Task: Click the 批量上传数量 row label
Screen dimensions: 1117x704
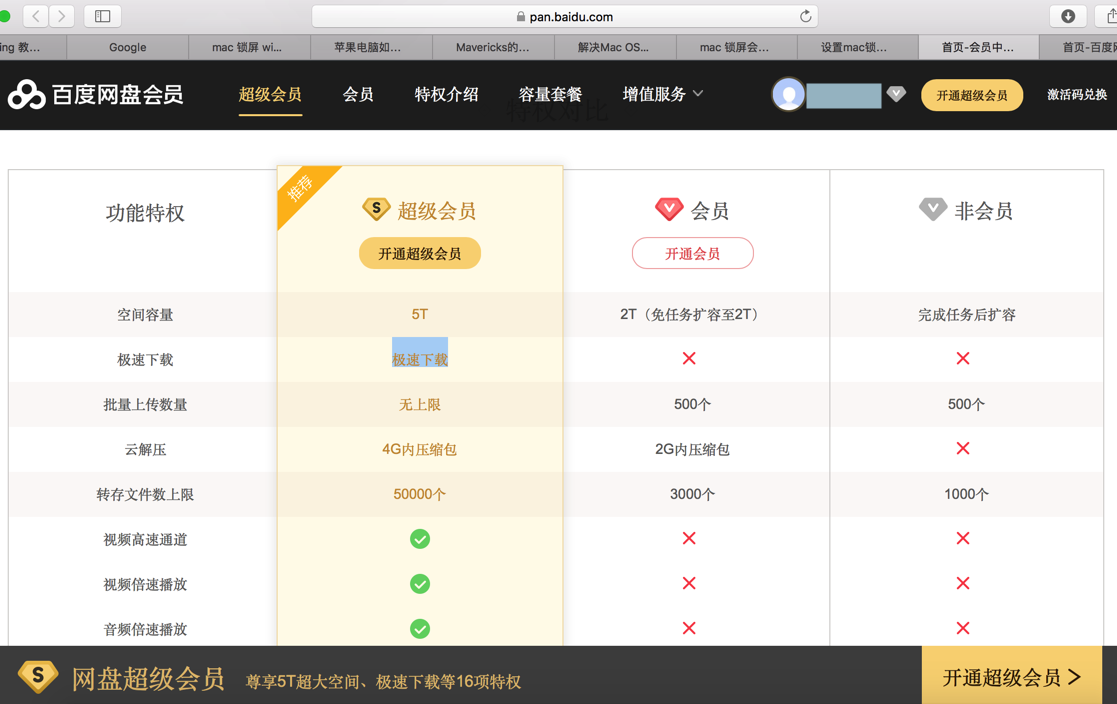Action: [x=145, y=404]
